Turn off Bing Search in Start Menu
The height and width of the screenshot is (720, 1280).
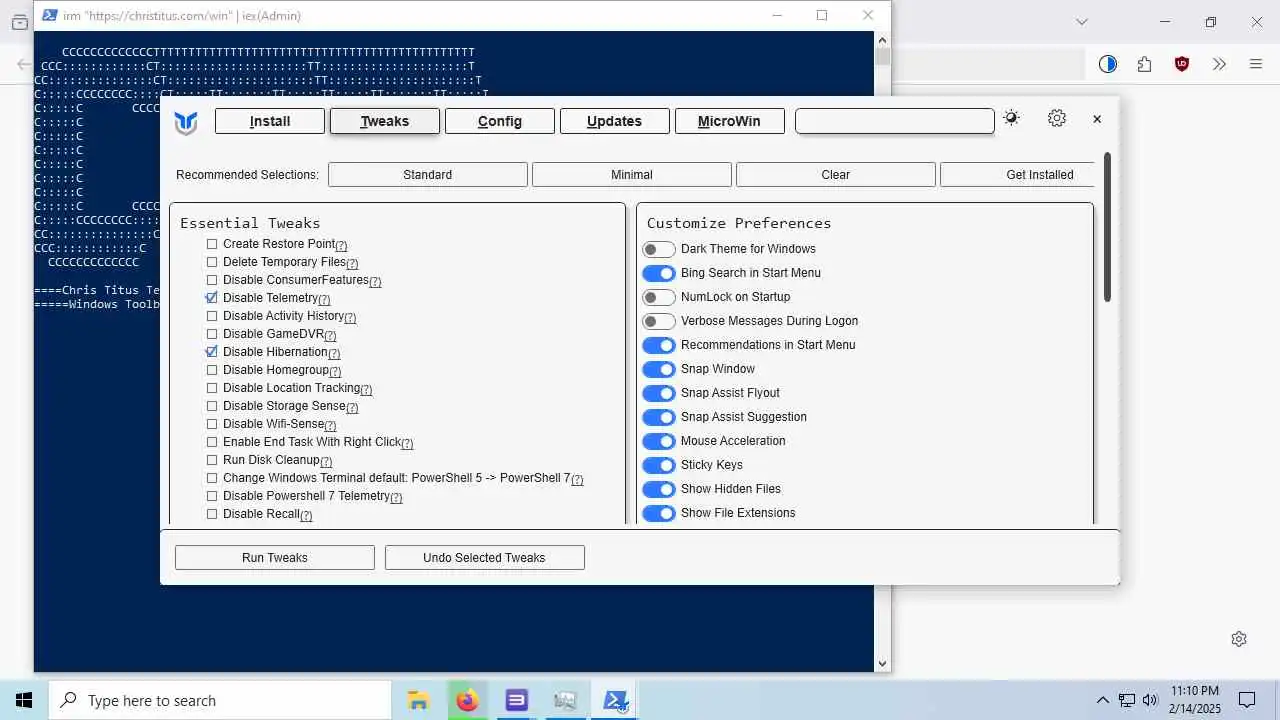tap(659, 273)
